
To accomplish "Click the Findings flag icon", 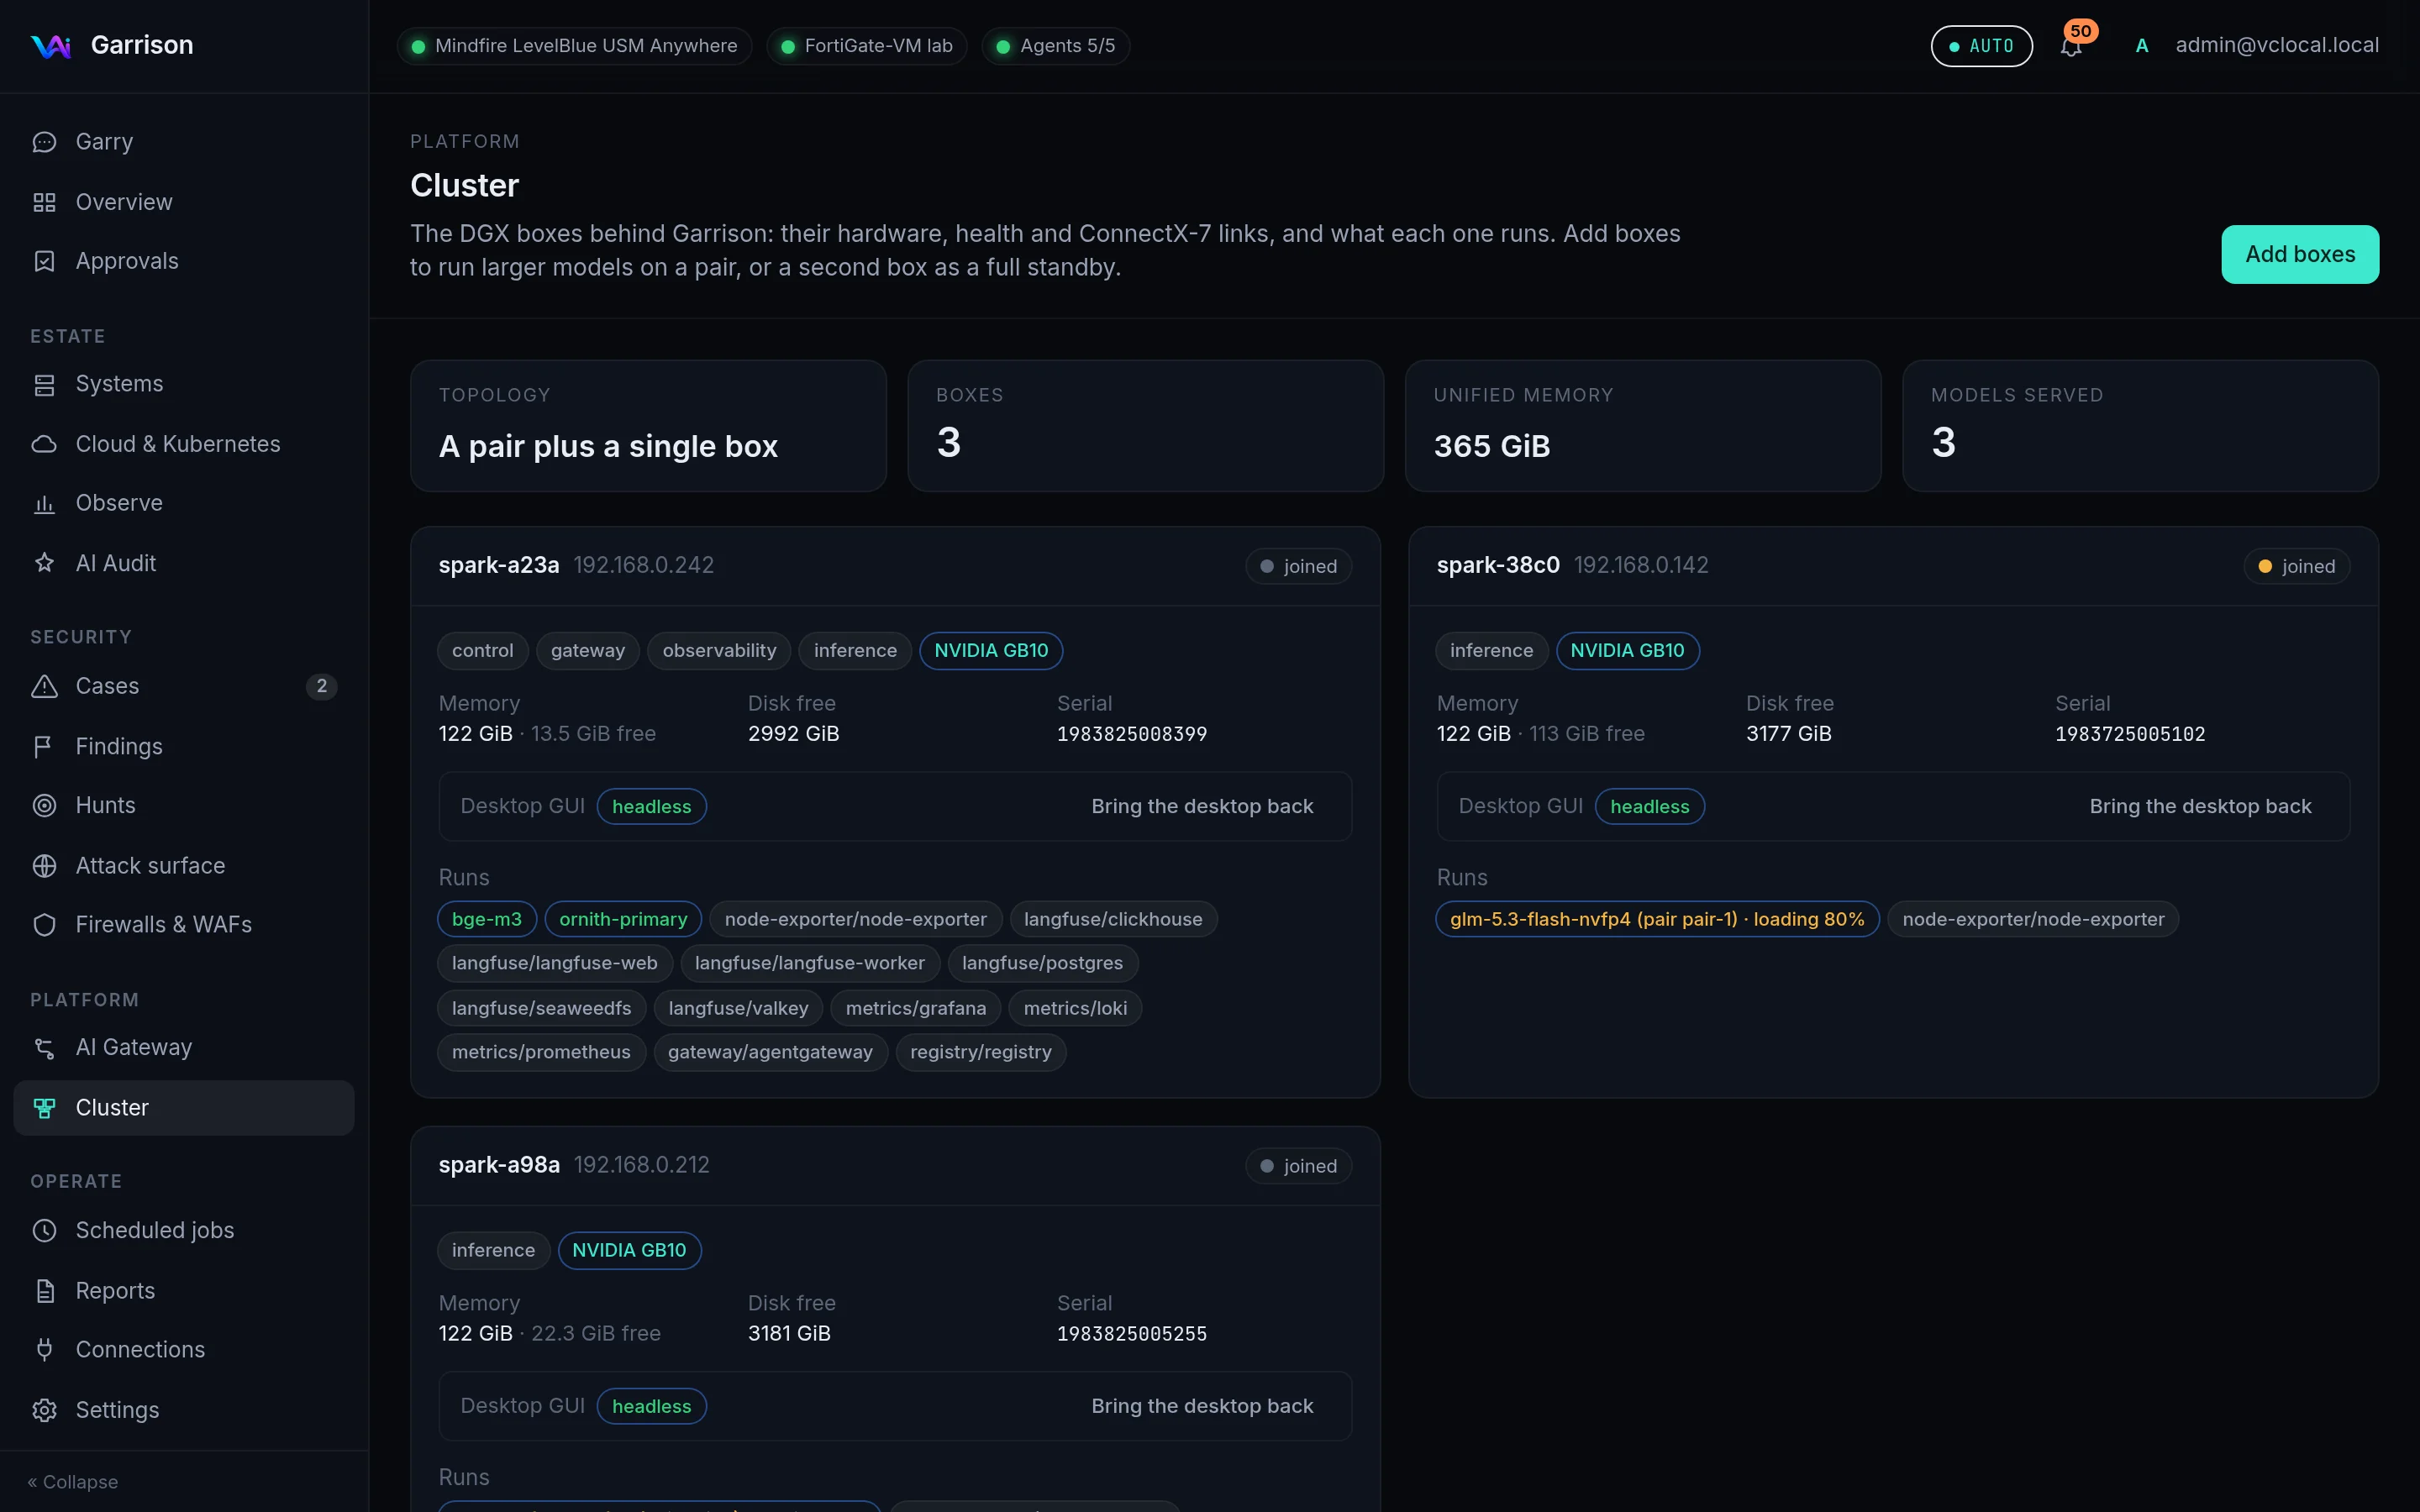I will [x=44, y=746].
